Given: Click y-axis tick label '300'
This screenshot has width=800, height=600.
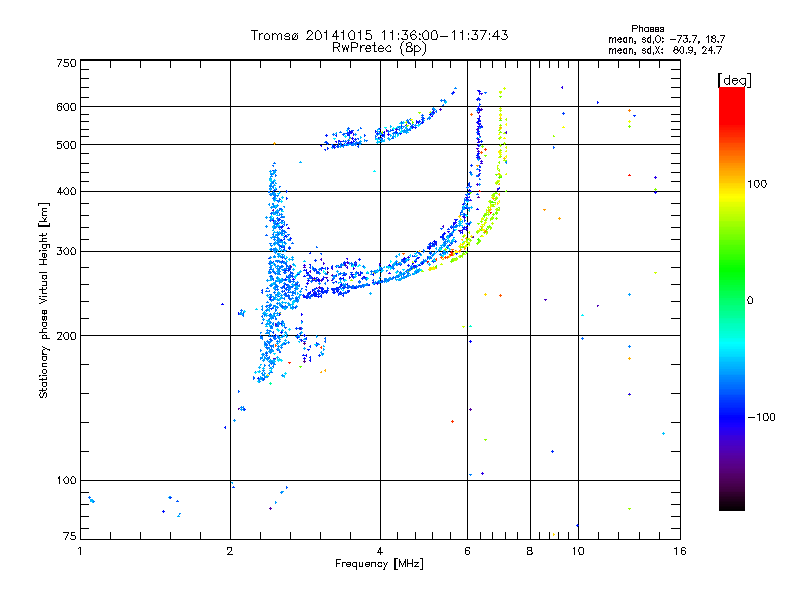Looking at the screenshot, I should (x=66, y=252).
